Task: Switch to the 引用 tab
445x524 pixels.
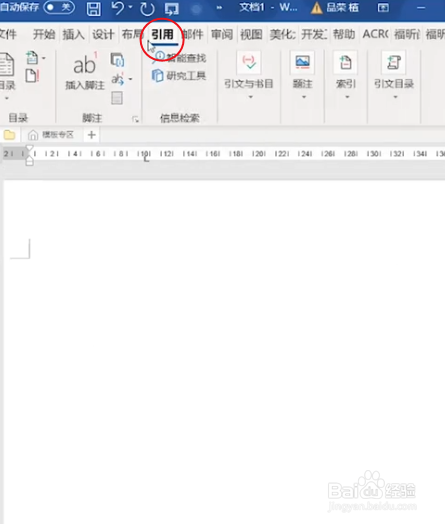Action: pos(162,34)
